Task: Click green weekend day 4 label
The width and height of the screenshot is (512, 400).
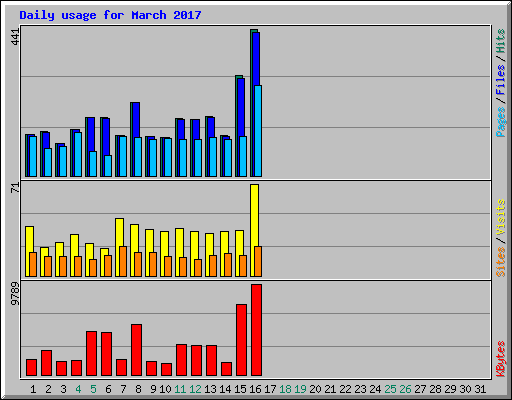Action: pyautogui.click(x=78, y=389)
